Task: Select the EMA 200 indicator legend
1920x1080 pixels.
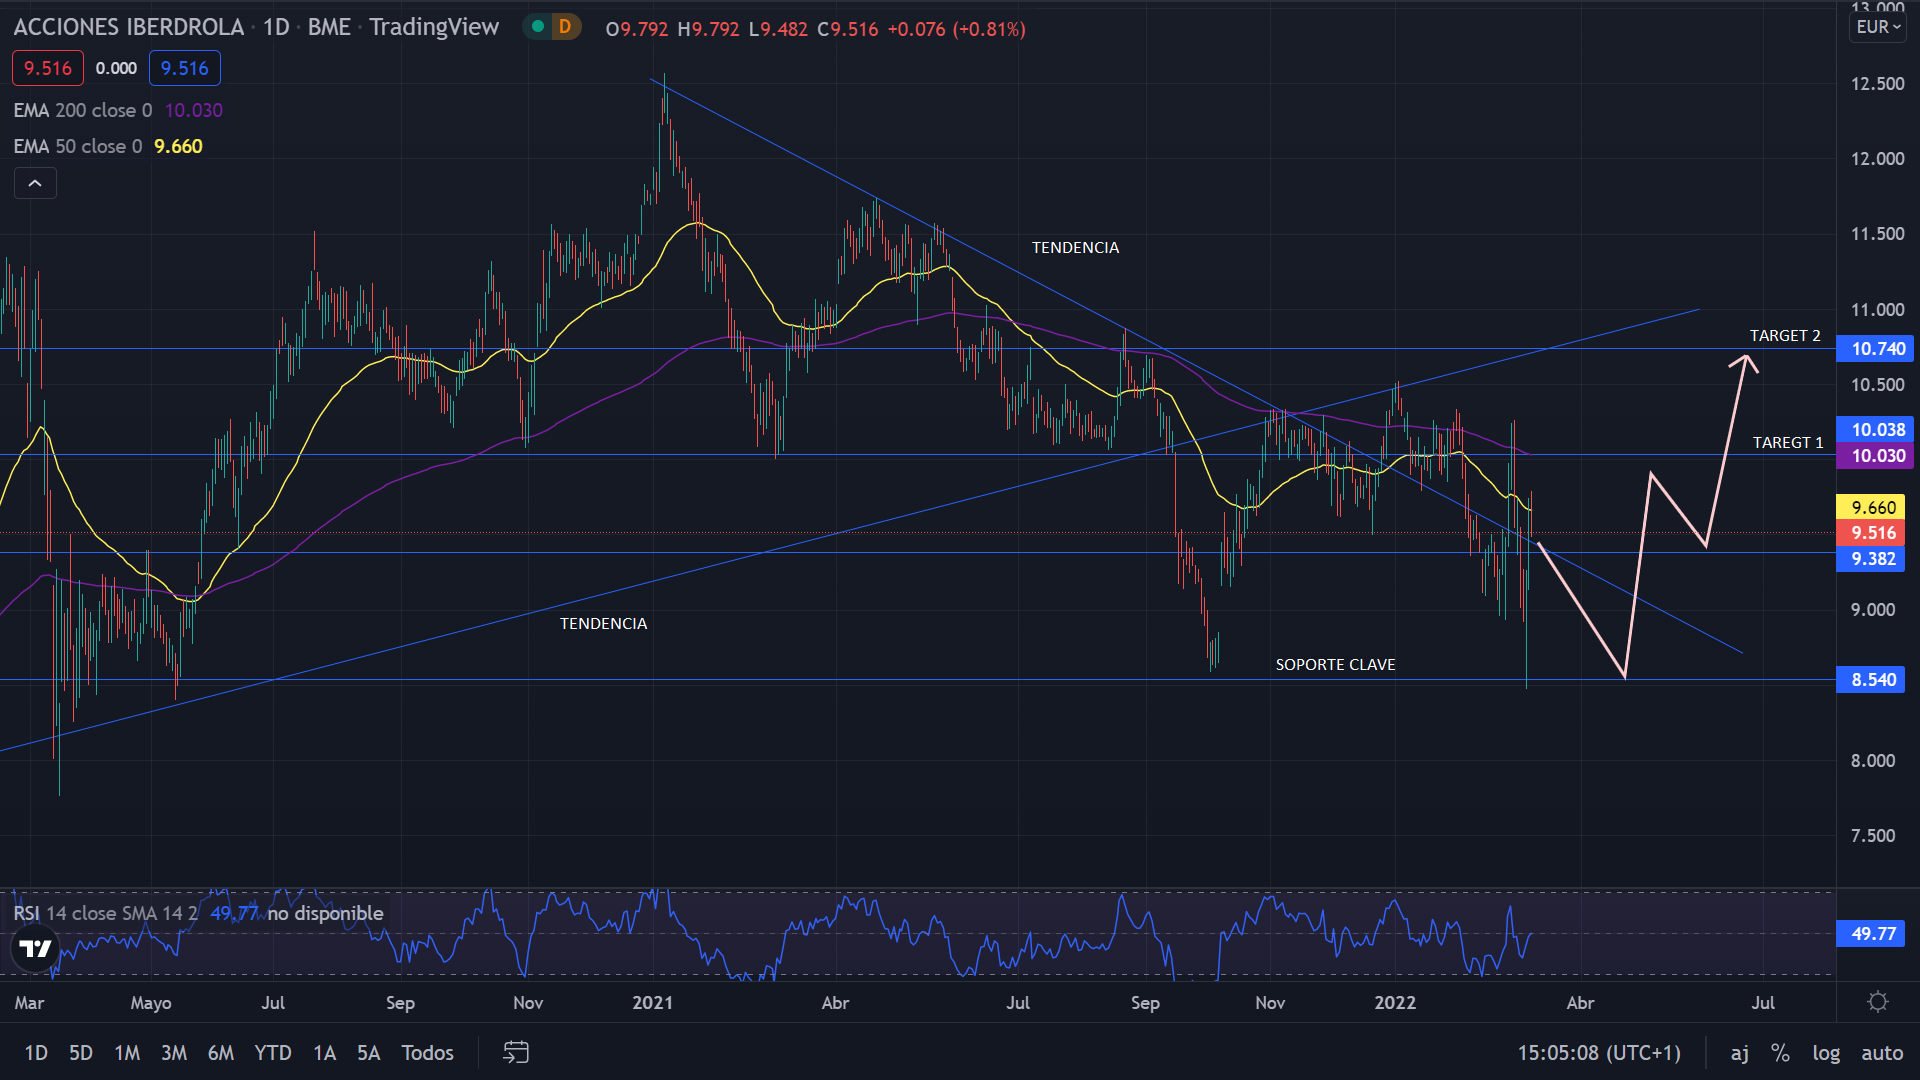Action: (x=83, y=110)
